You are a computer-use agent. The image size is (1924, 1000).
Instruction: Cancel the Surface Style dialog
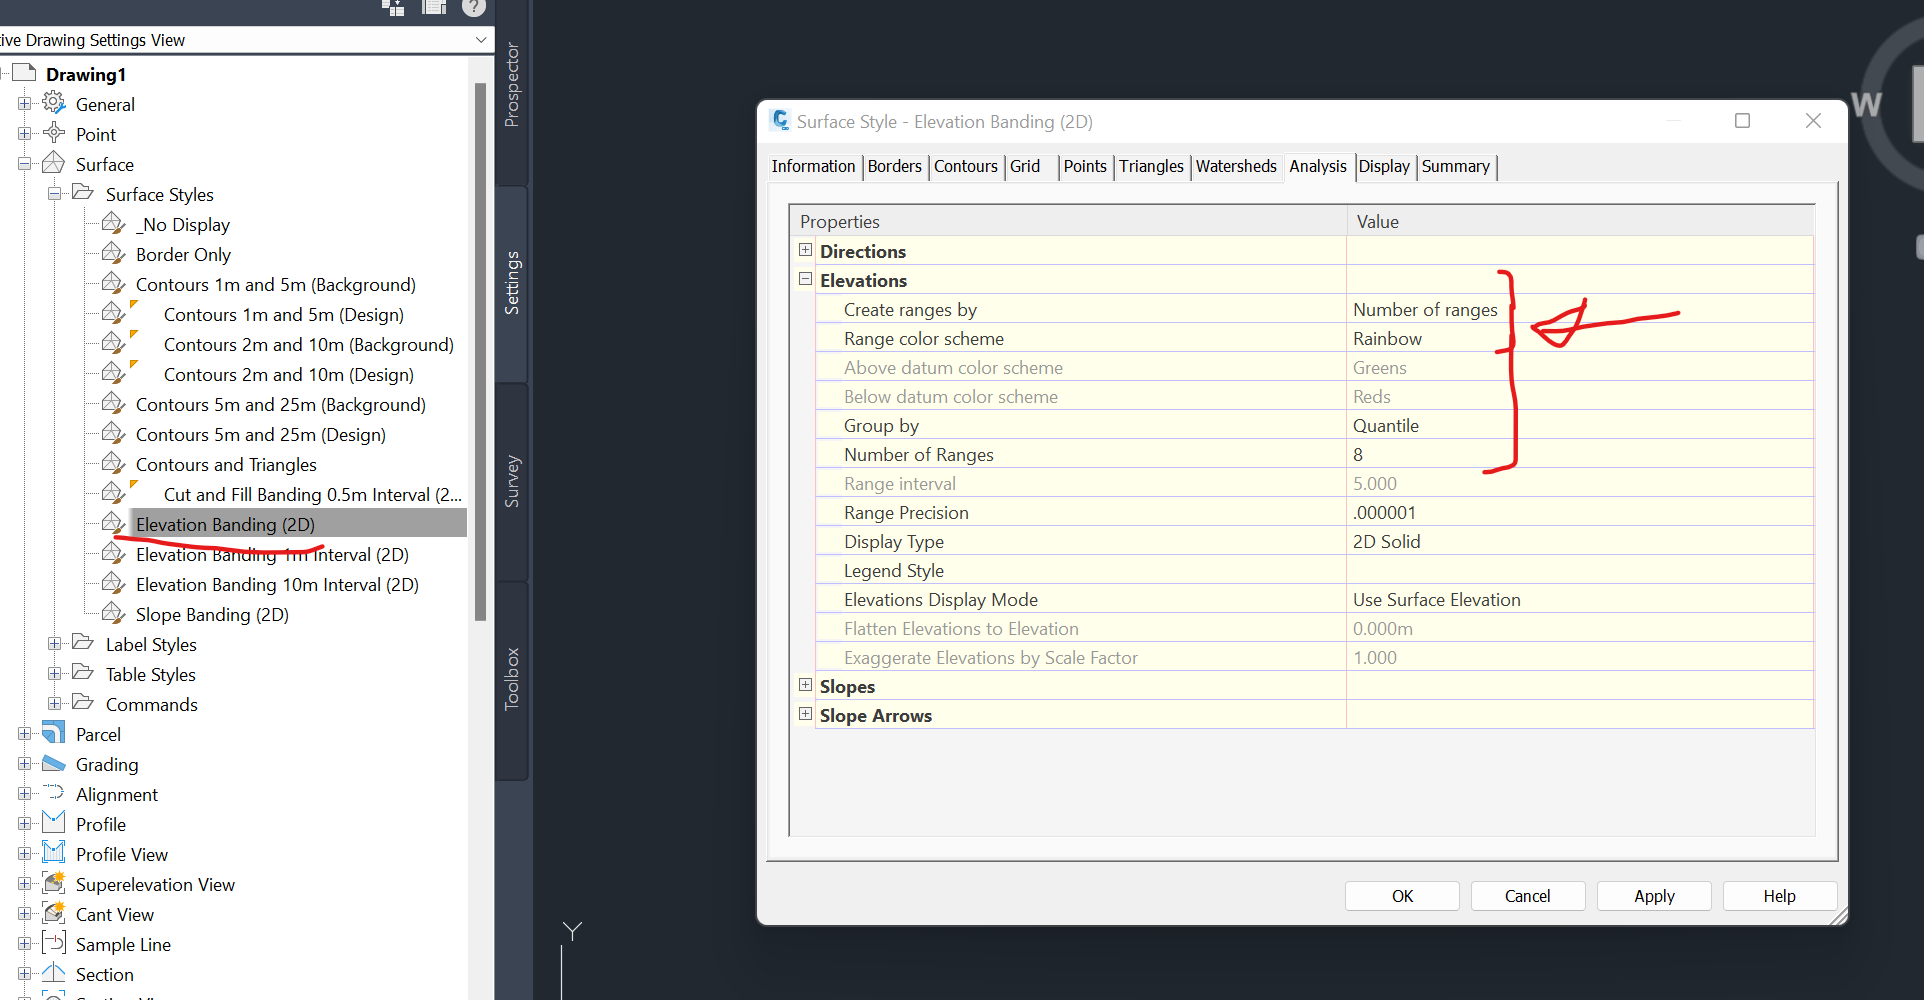click(x=1527, y=896)
